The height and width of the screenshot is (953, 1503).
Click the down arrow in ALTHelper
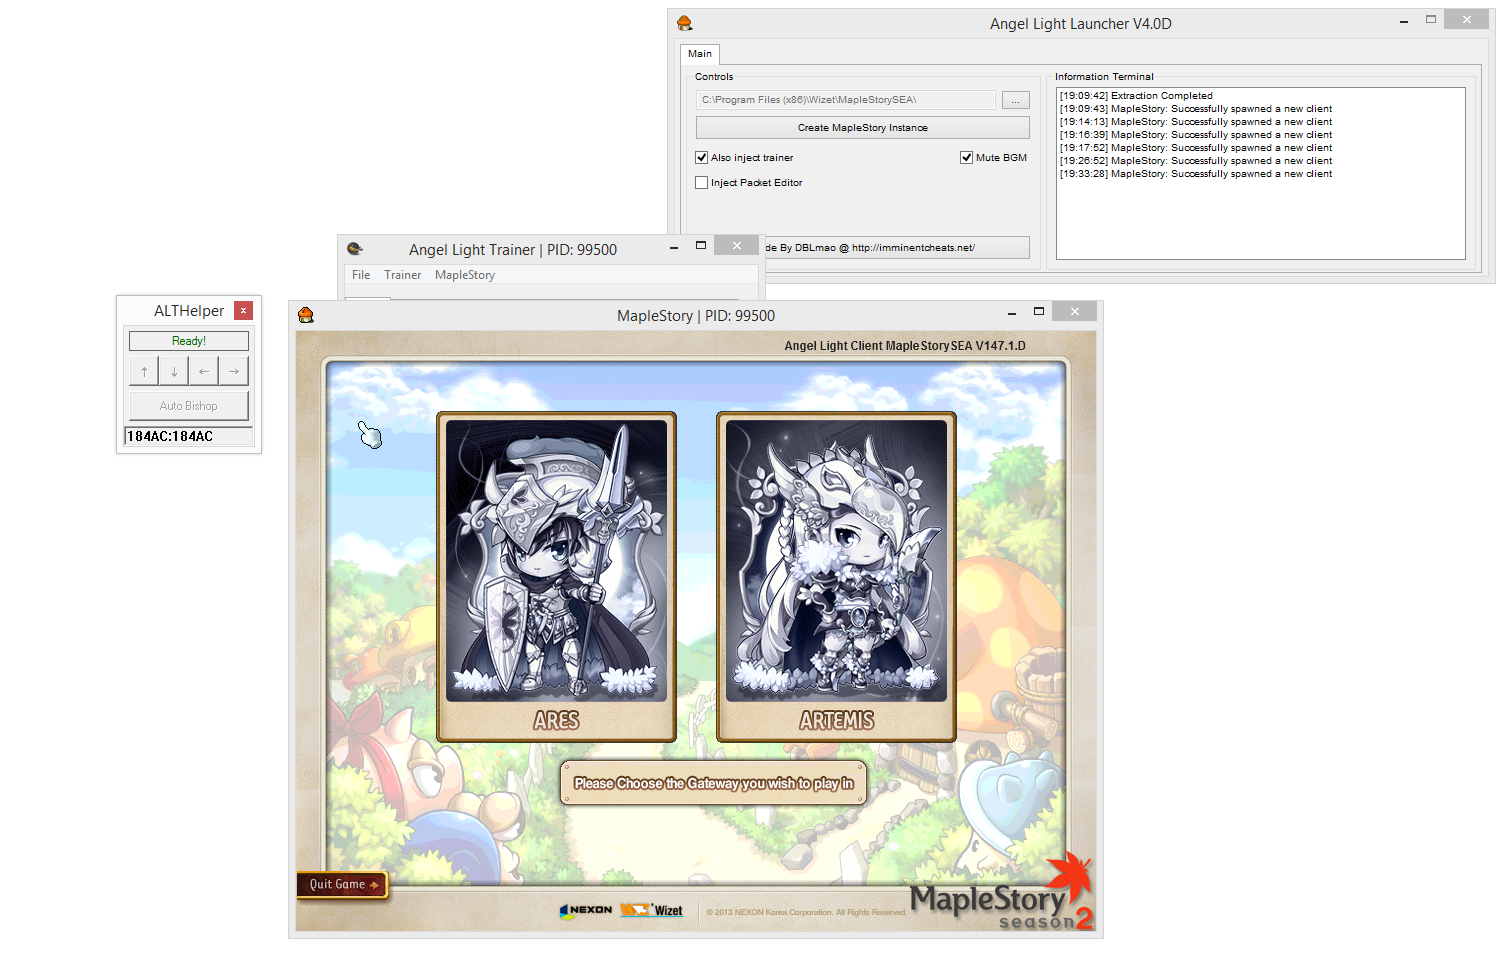click(174, 371)
